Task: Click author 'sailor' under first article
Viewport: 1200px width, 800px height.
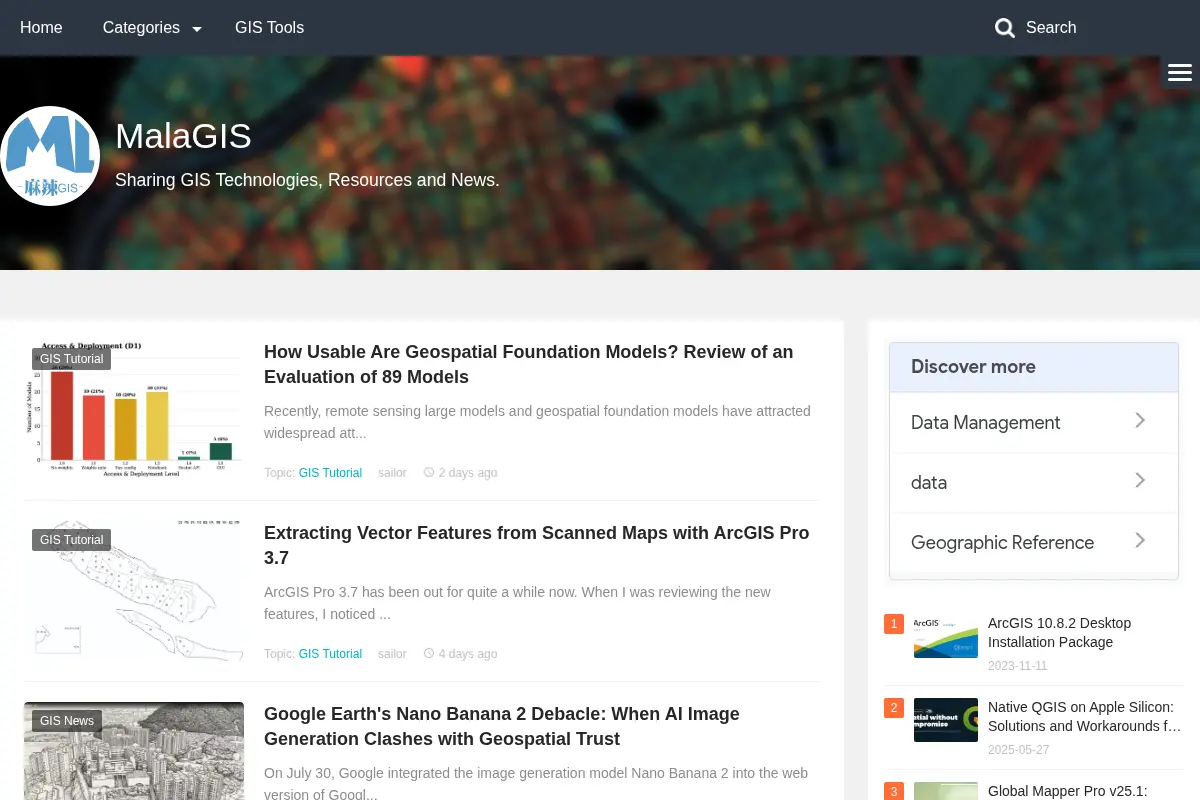Action: 392,472
